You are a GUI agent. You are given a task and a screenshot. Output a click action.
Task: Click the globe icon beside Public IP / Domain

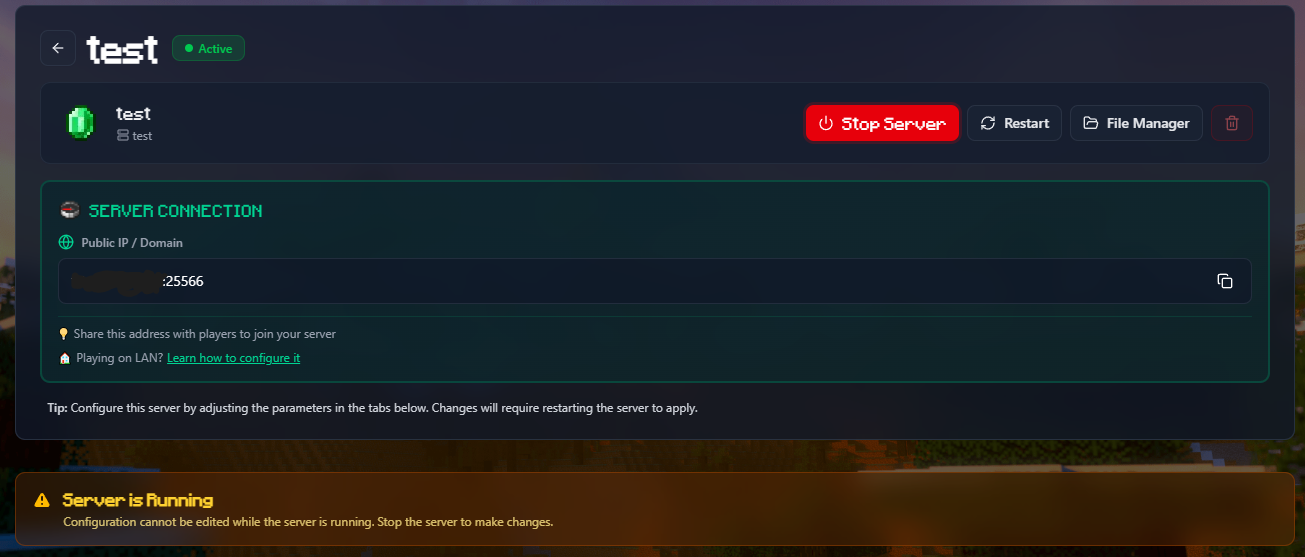point(66,242)
